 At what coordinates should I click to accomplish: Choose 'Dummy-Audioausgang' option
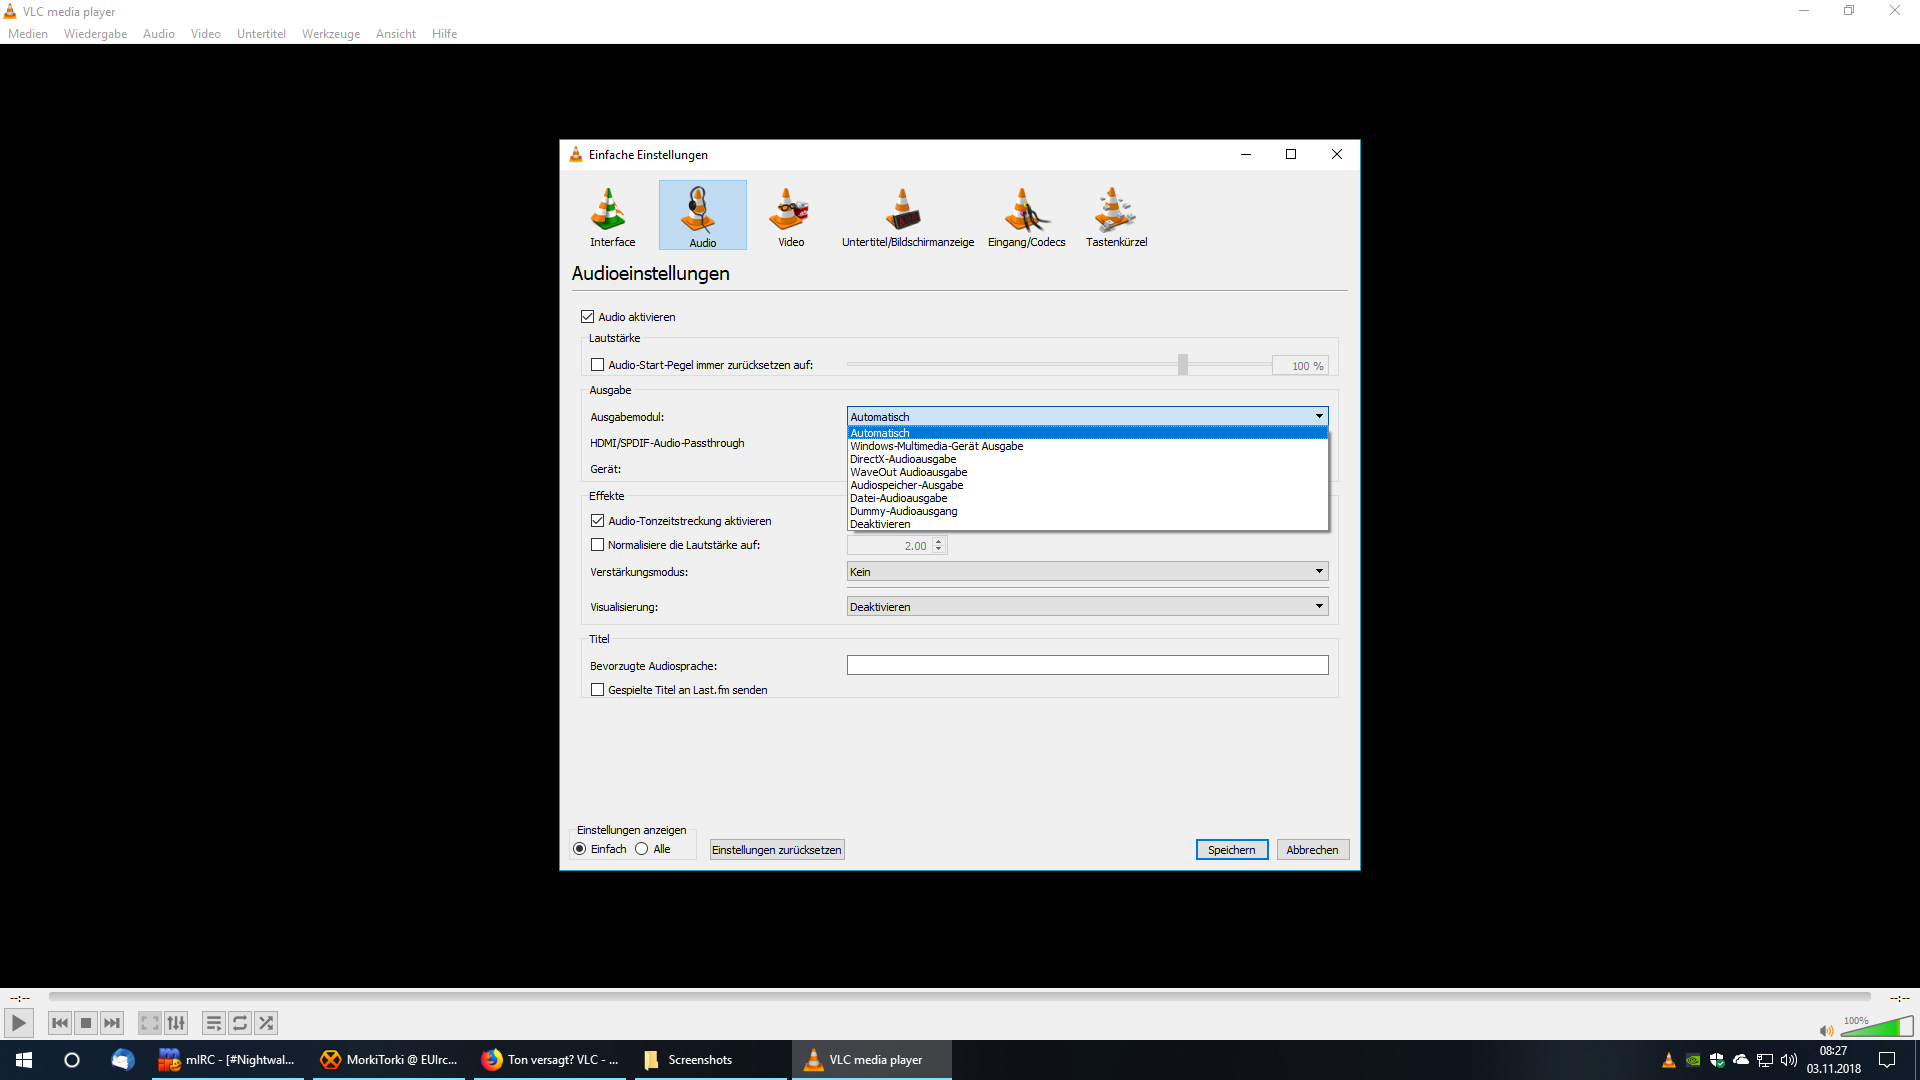1087,511
